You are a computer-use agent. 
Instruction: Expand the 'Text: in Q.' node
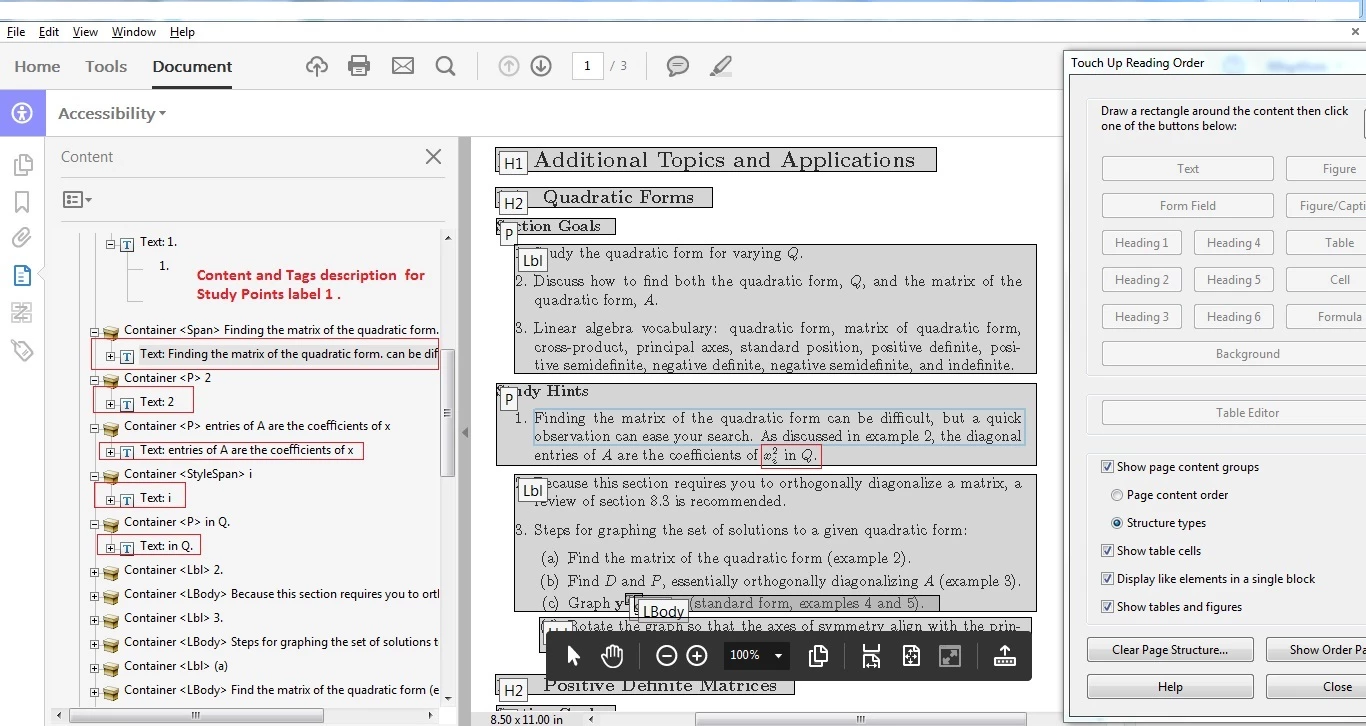pos(111,548)
